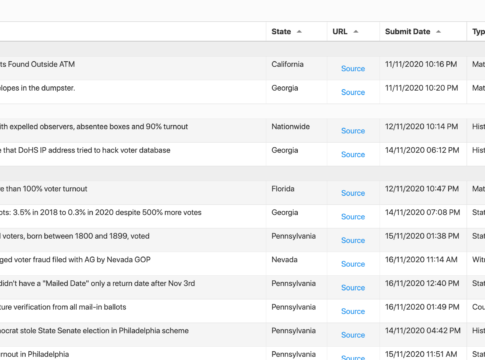Select the "rnout in Philadelphia" title cell
The image size is (485, 360).
tap(34, 354)
